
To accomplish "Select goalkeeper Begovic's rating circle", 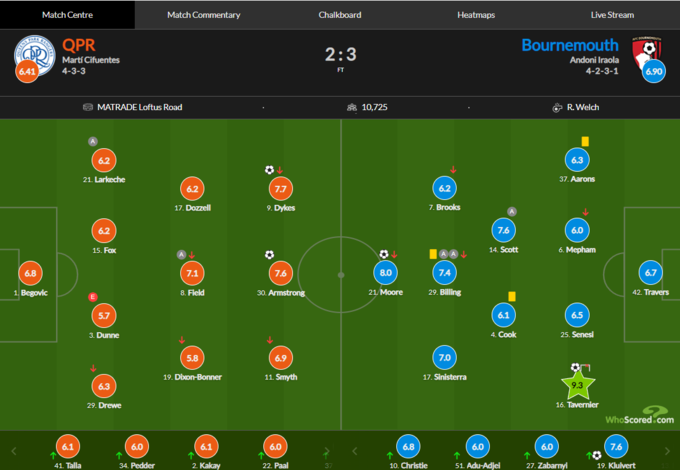I will pos(30,273).
